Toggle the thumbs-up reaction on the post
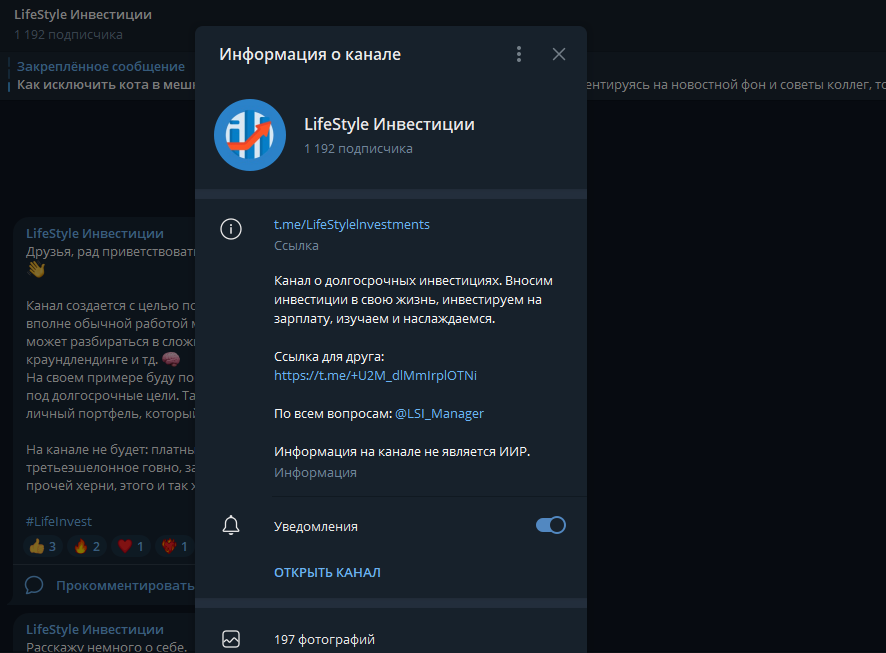Viewport: 886px width, 653px height. coord(40,546)
